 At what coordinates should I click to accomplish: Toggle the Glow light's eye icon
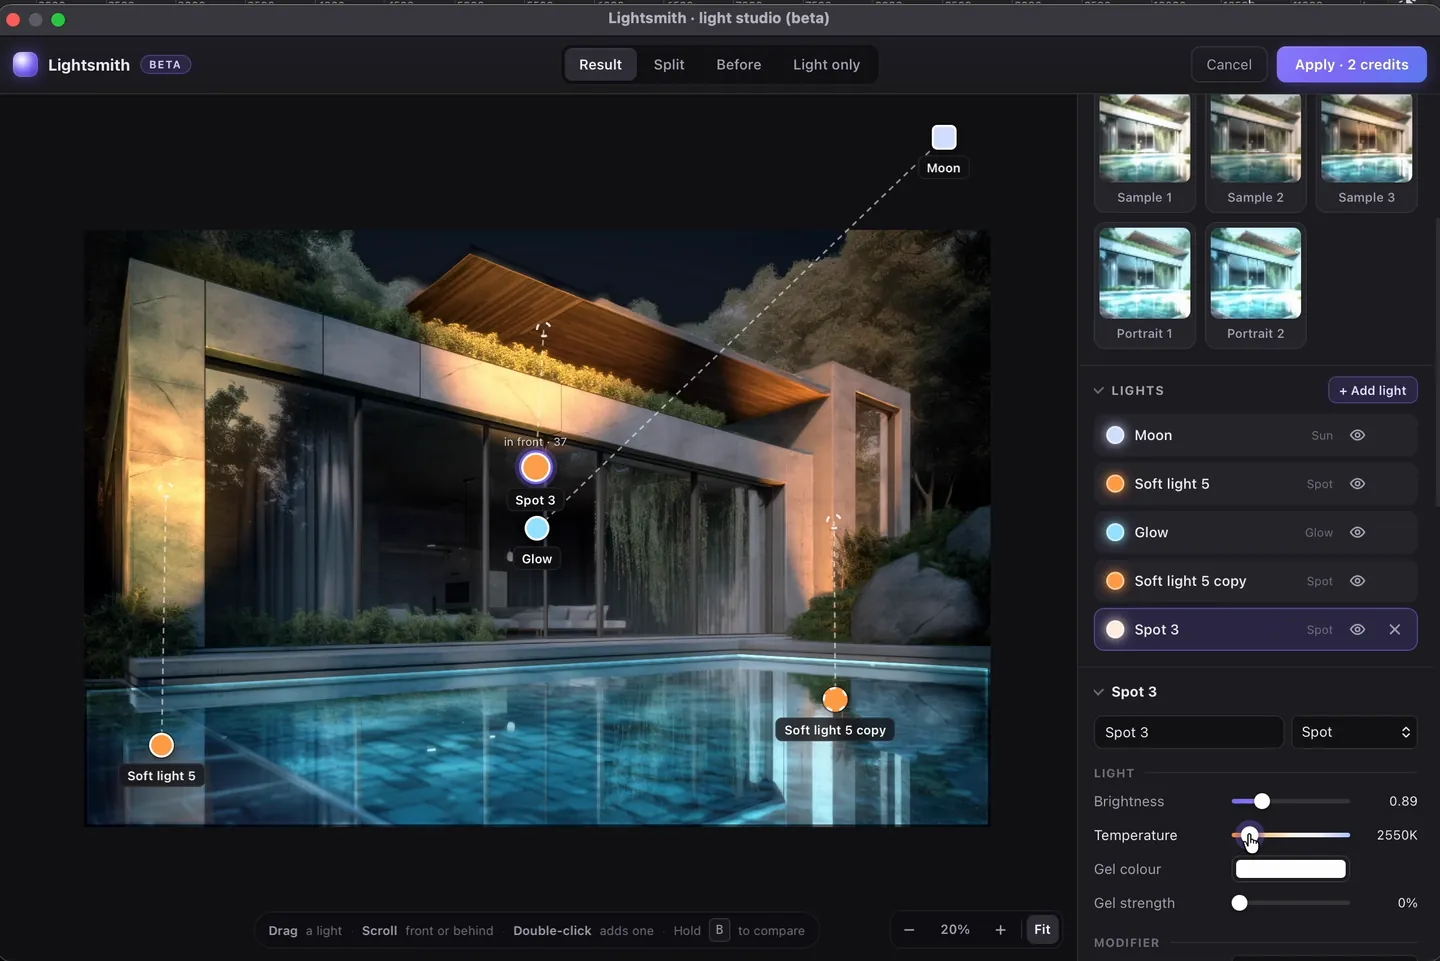tap(1357, 533)
